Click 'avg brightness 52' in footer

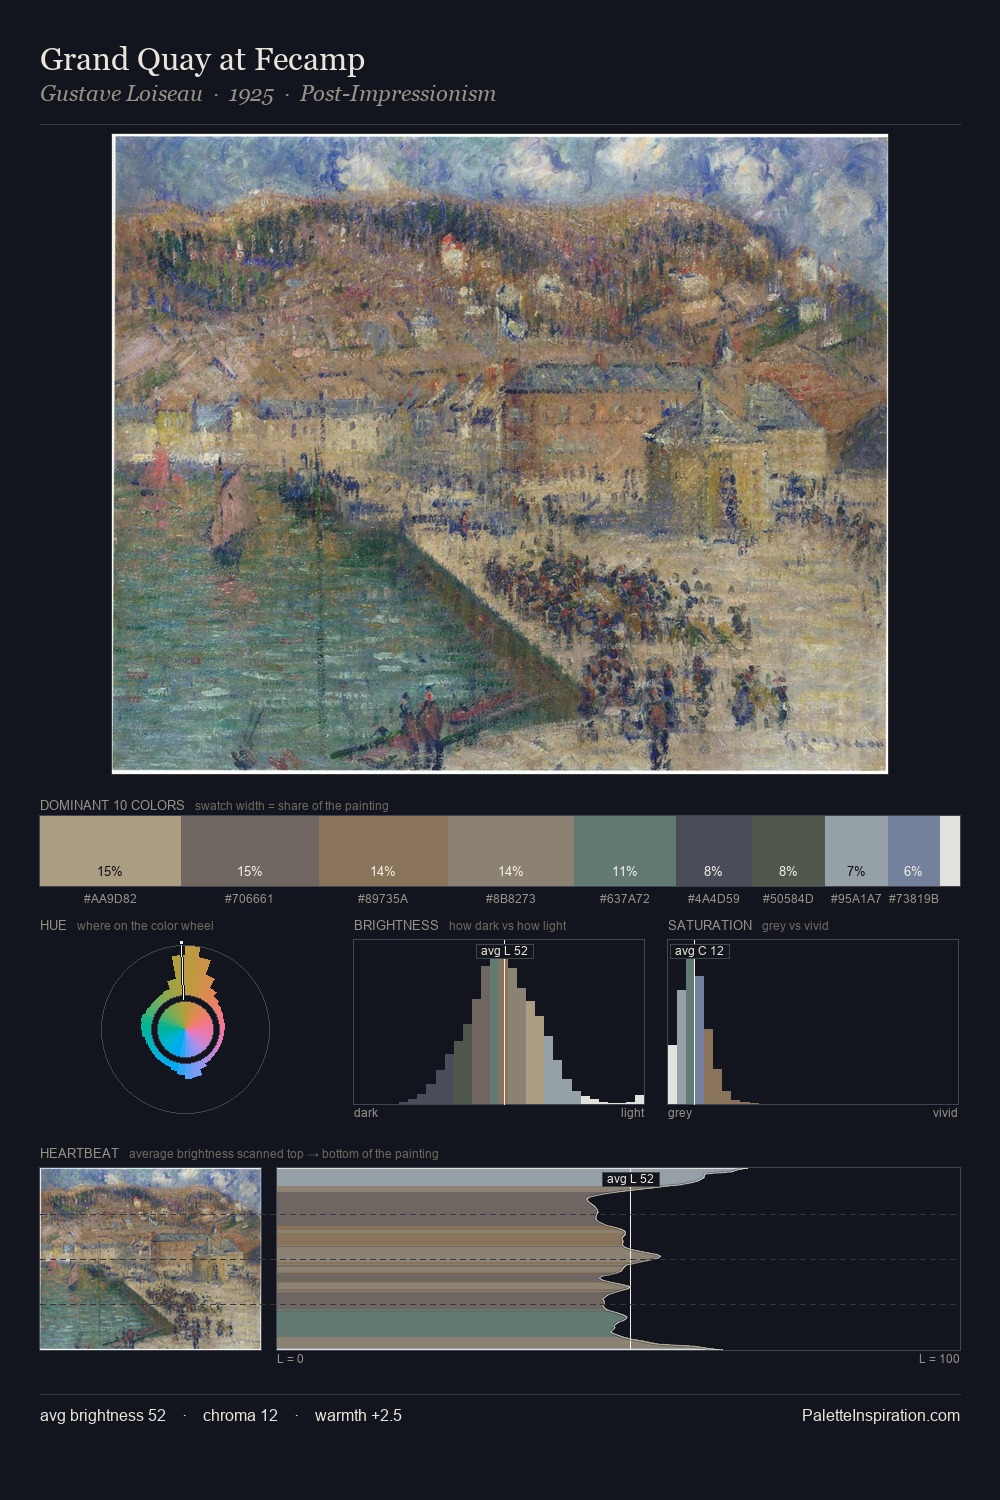(x=103, y=1415)
